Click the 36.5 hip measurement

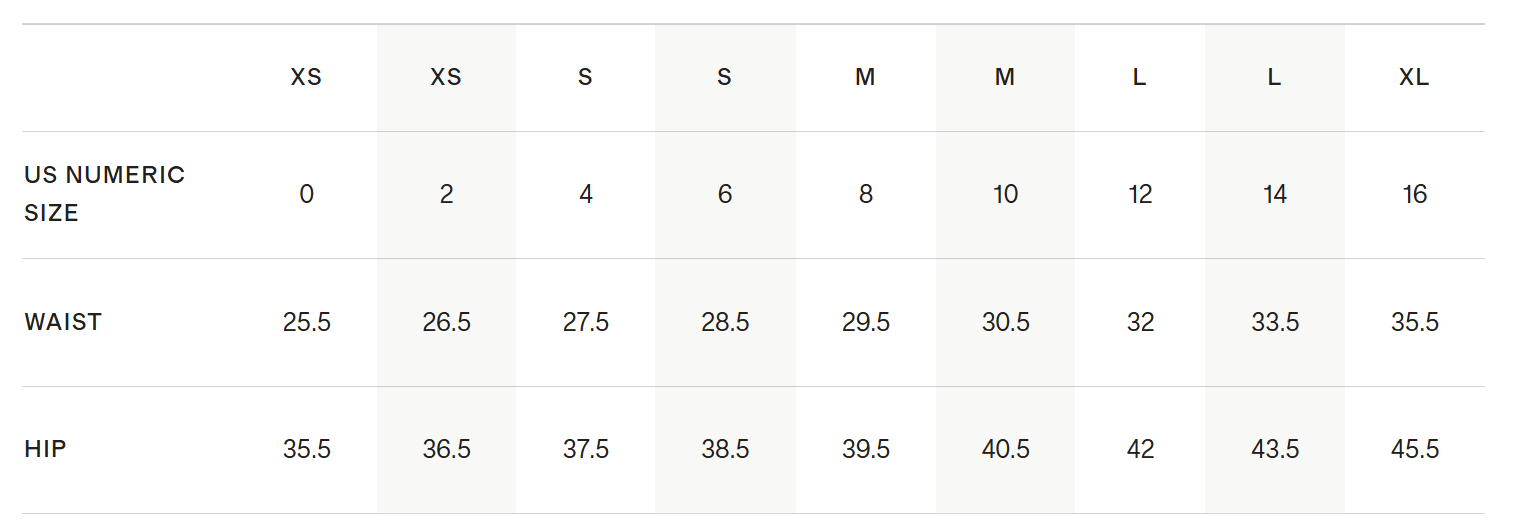(446, 449)
